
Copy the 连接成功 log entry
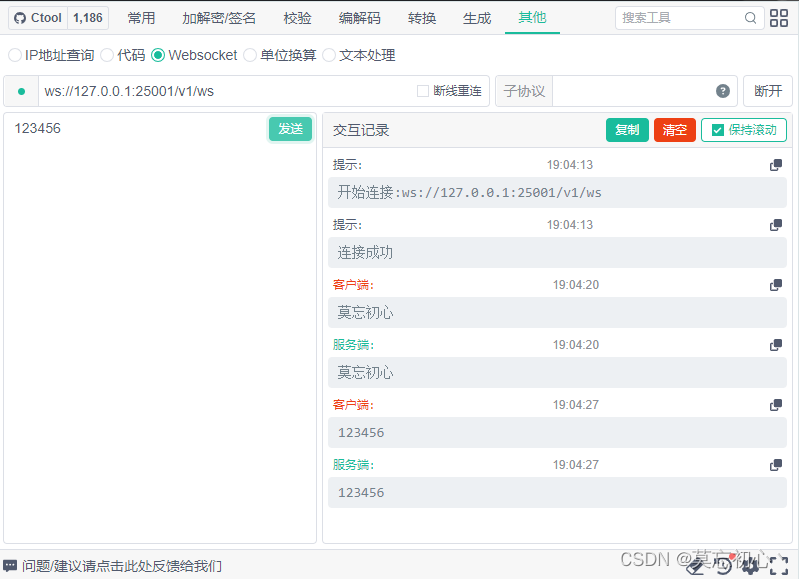(x=776, y=225)
